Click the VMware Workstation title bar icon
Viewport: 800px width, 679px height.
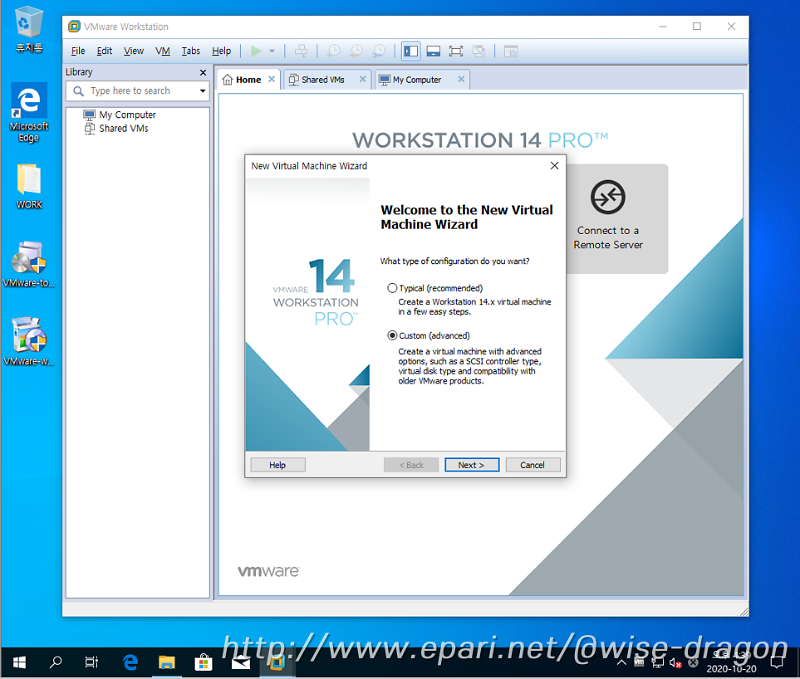[74, 27]
